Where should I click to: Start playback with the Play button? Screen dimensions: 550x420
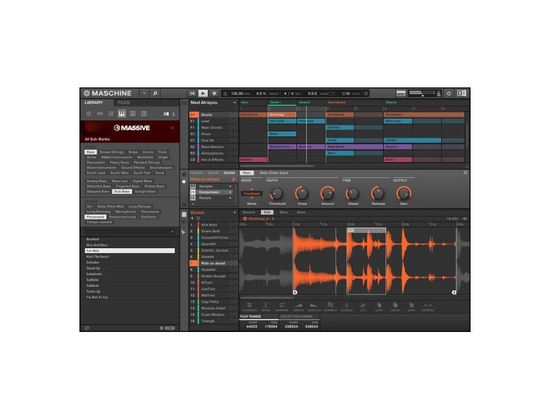203,93
